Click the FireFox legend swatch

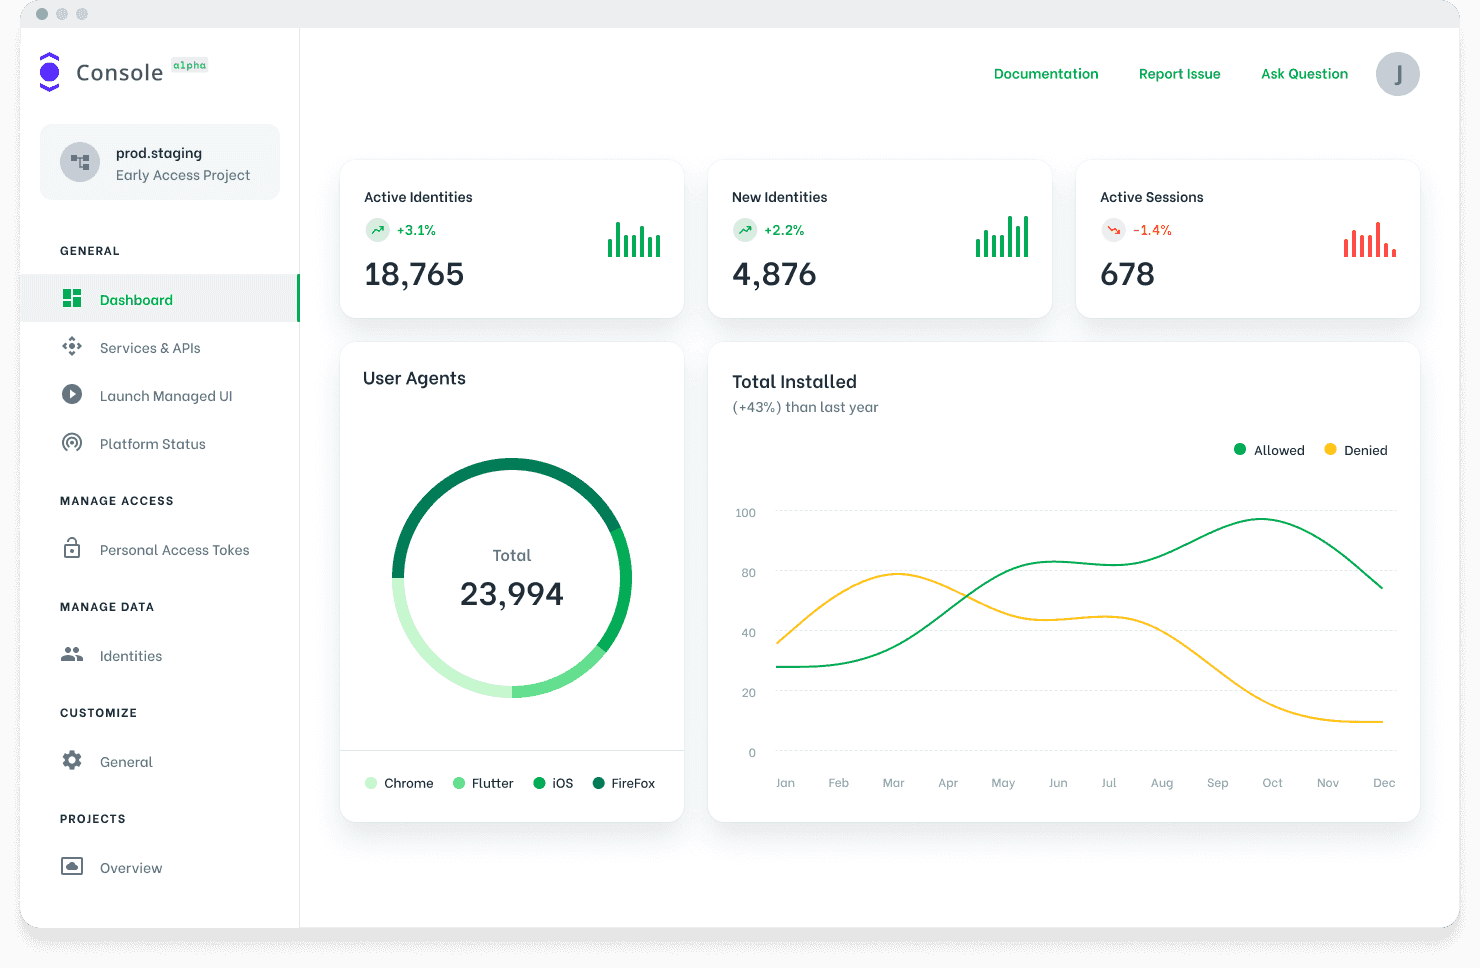coord(599,783)
